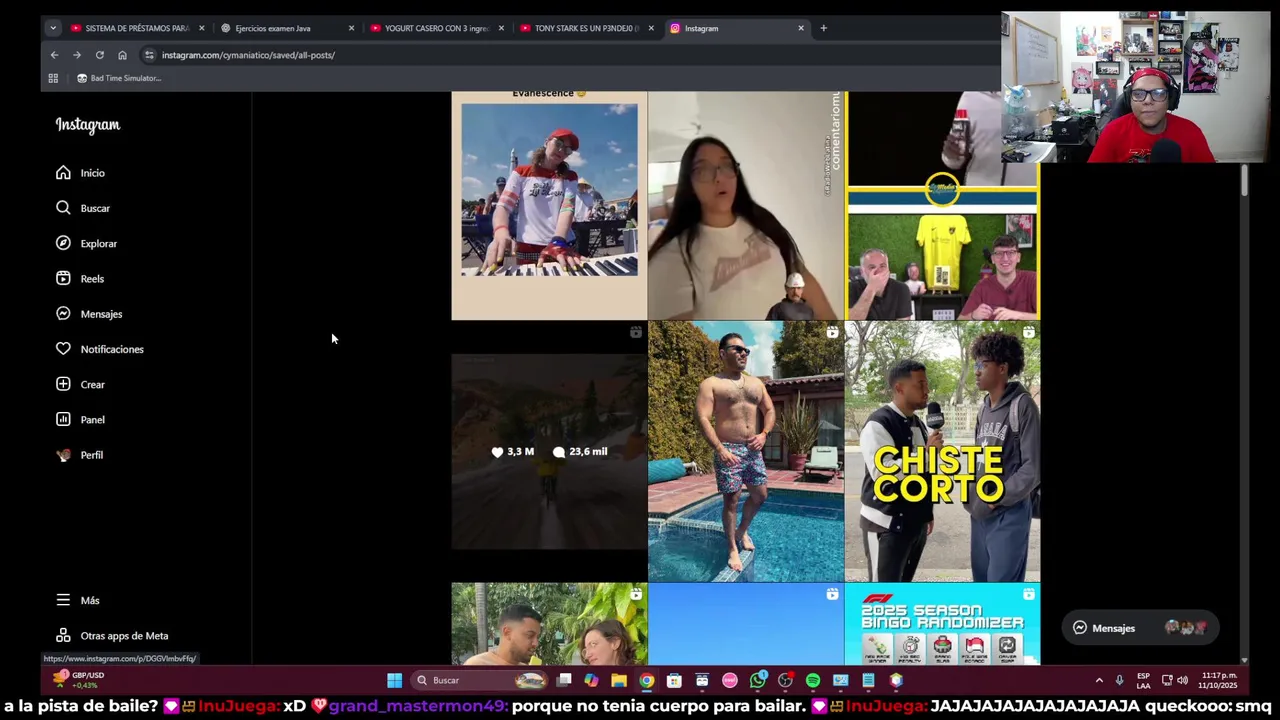Click the Reels icon in sidebar

[x=63, y=278]
